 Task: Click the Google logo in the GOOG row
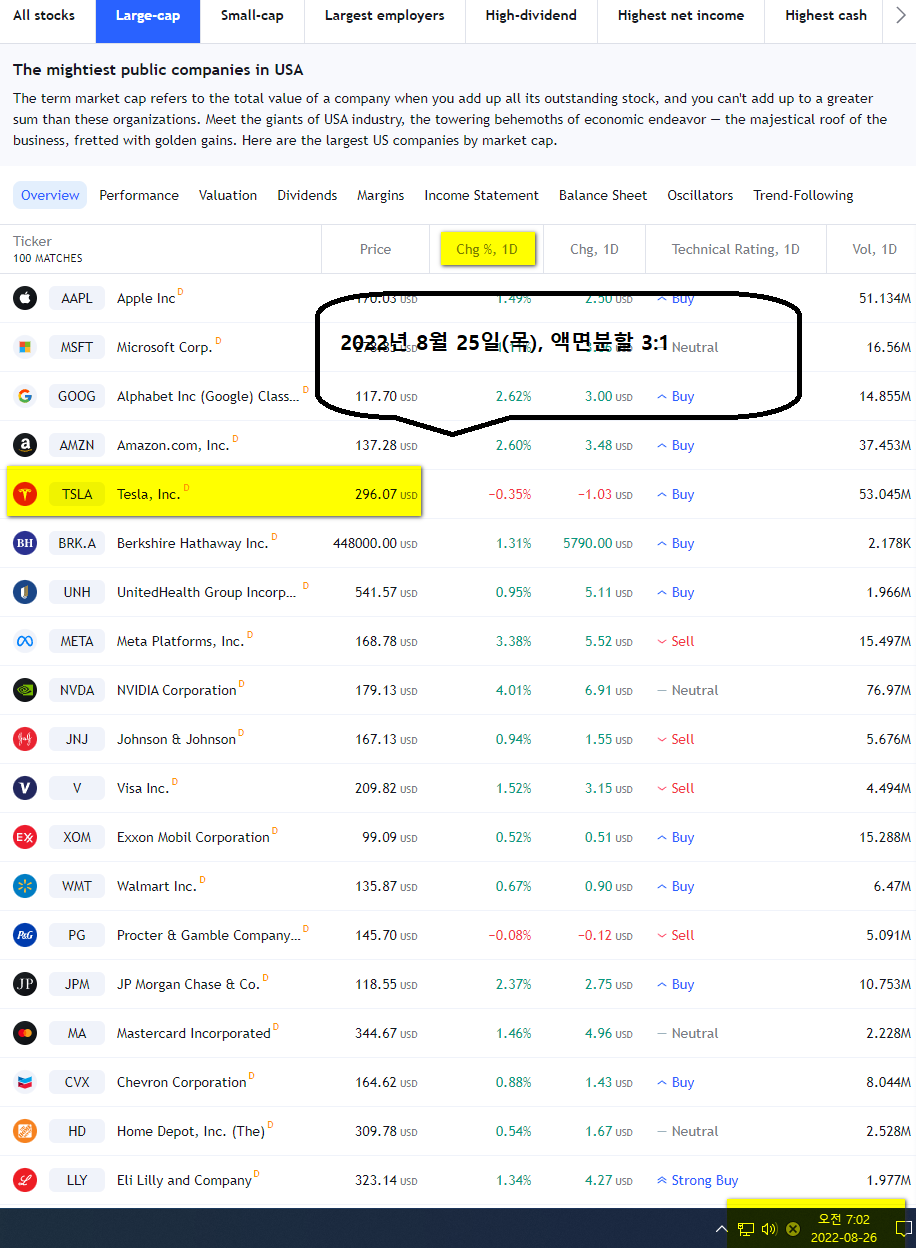coord(25,396)
